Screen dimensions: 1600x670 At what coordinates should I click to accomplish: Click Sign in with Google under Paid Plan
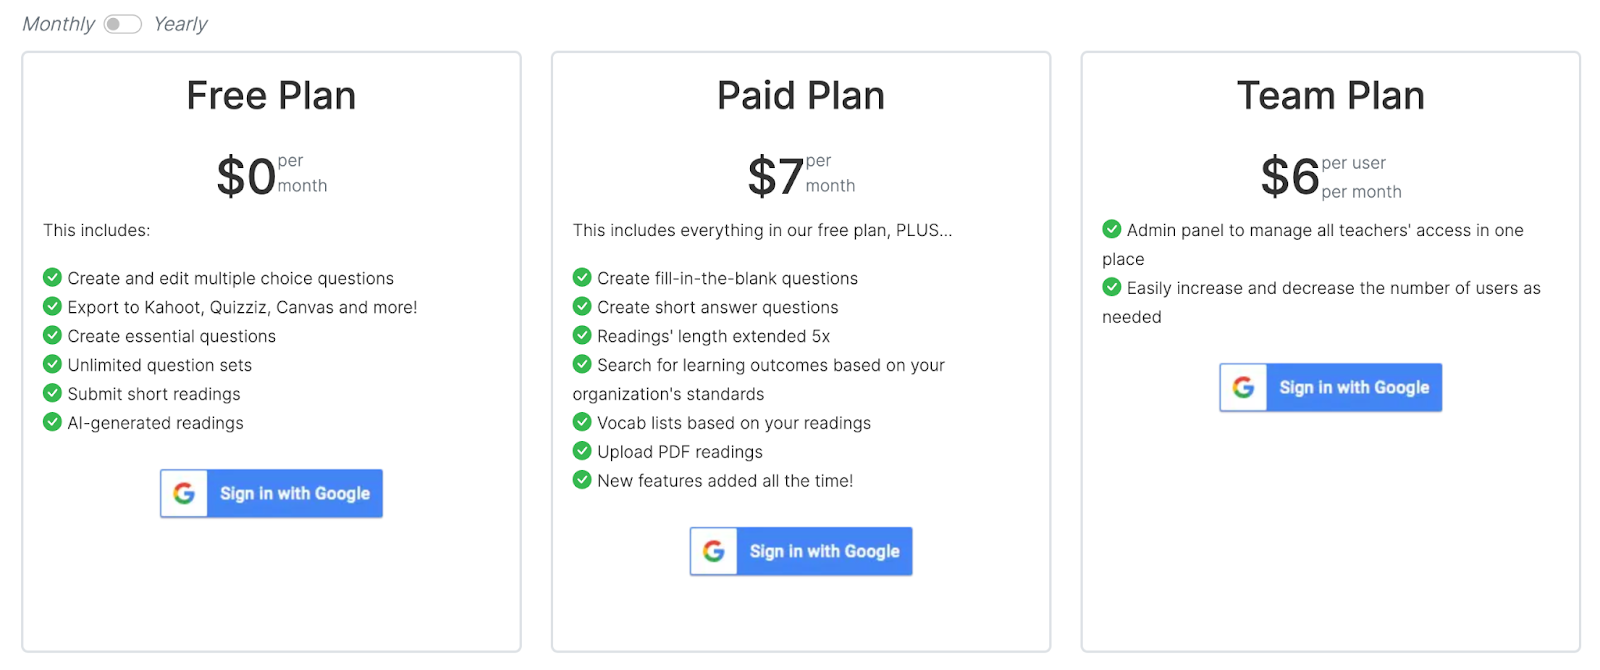[x=824, y=552]
